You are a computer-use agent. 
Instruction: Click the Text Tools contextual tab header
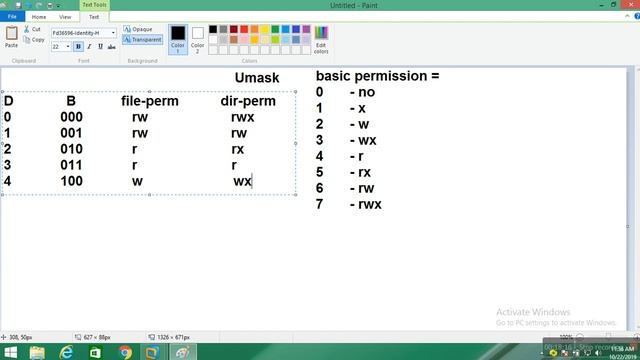tap(94, 5)
